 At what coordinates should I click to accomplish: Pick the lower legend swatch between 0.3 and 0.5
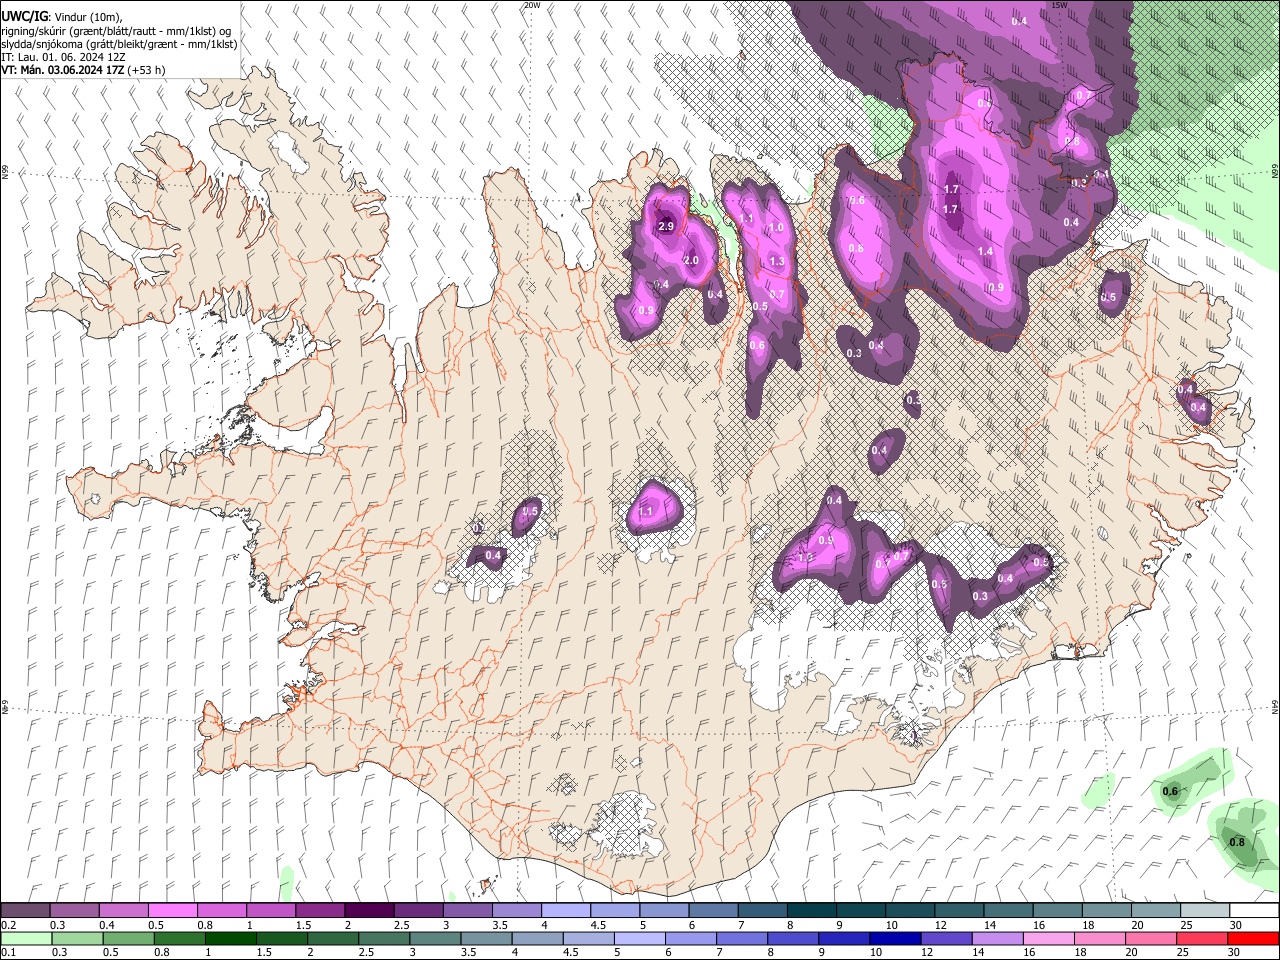point(75,938)
